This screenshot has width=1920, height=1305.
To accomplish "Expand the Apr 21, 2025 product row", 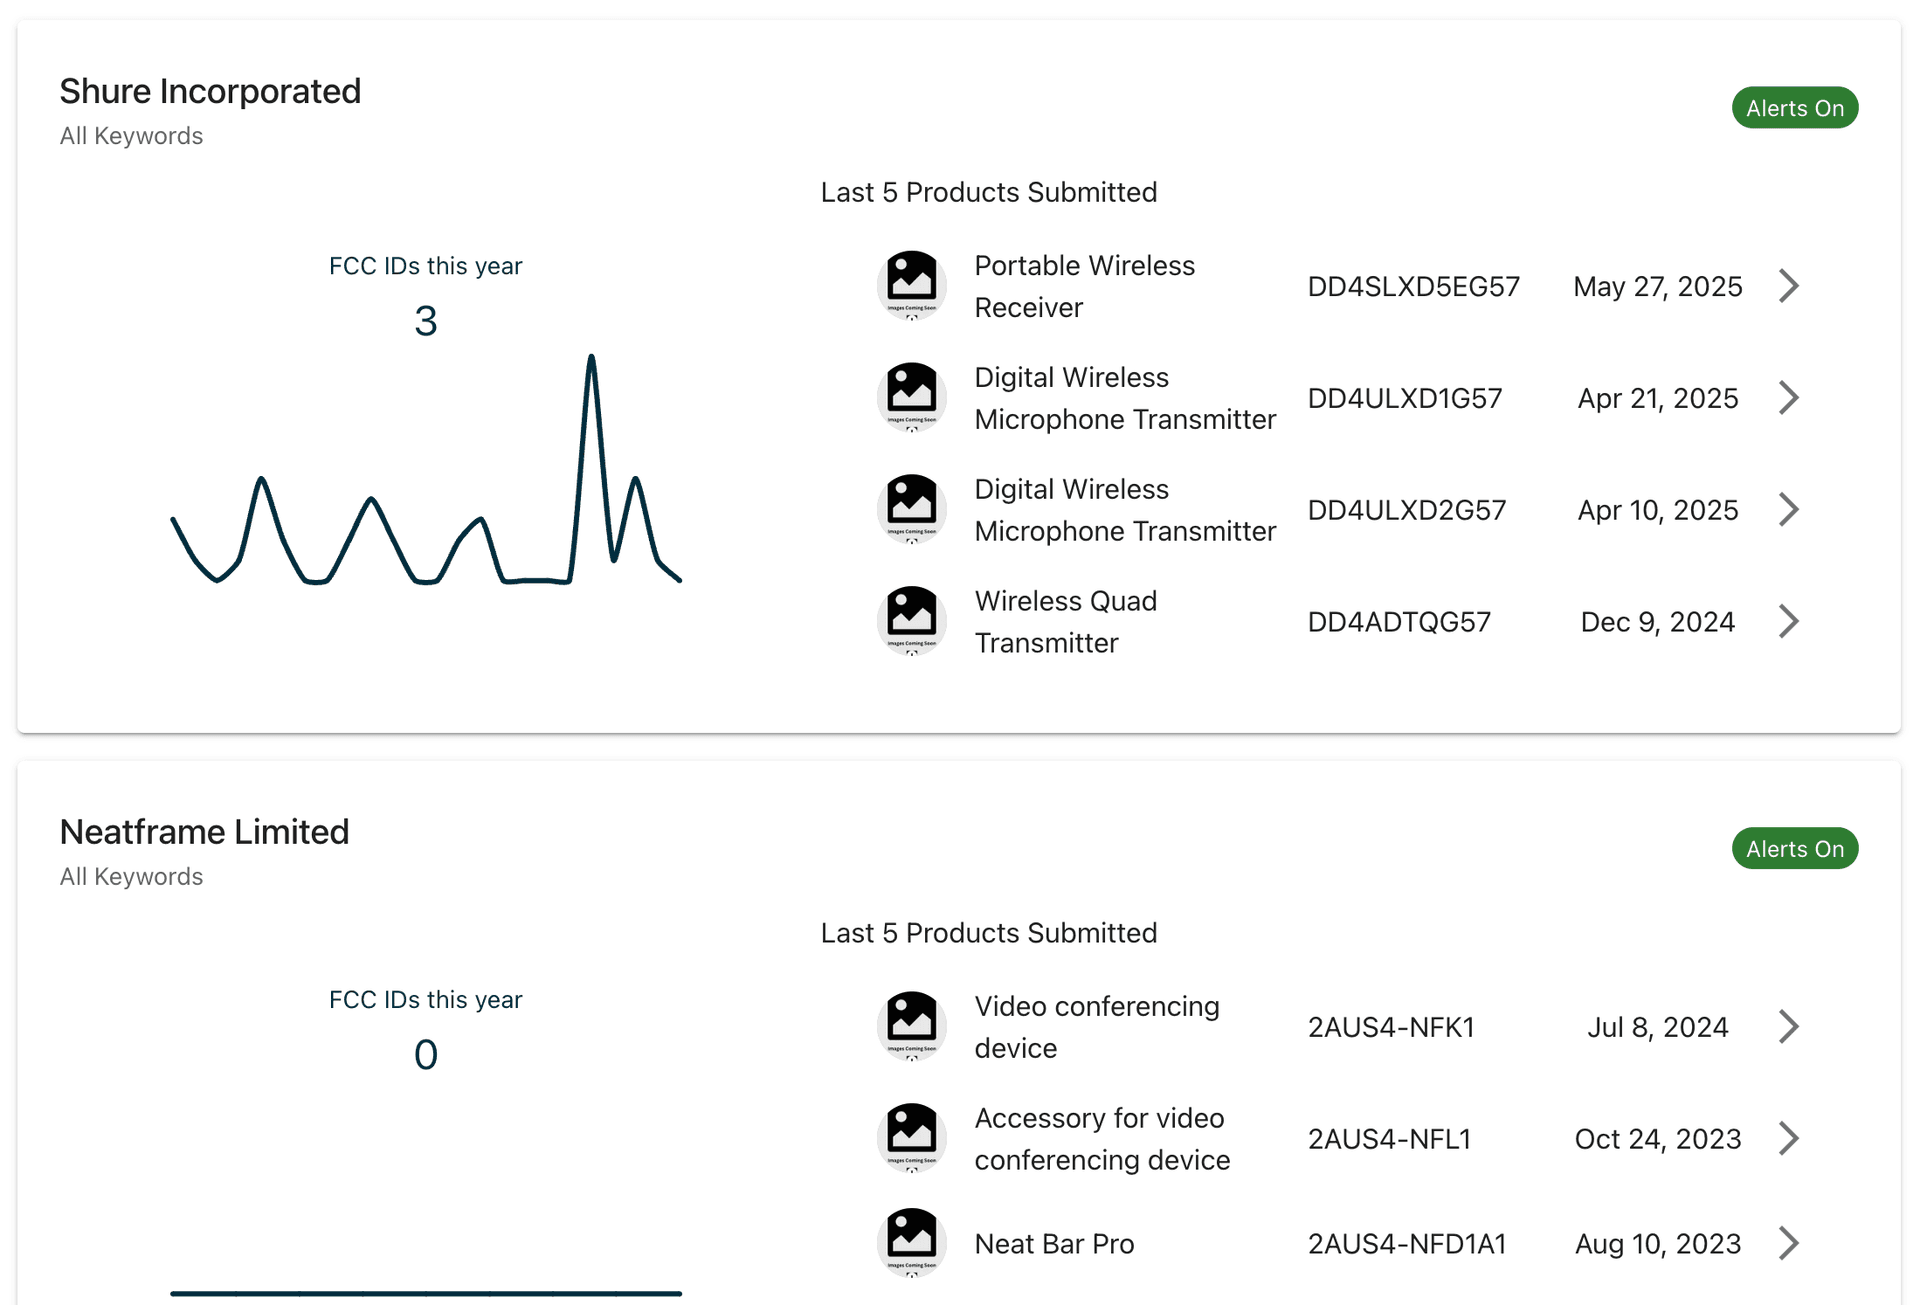I will [1789, 398].
